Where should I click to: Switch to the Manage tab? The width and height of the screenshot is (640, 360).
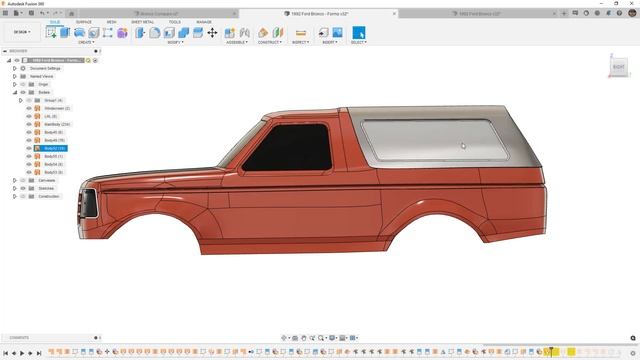pyautogui.click(x=204, y=22)
